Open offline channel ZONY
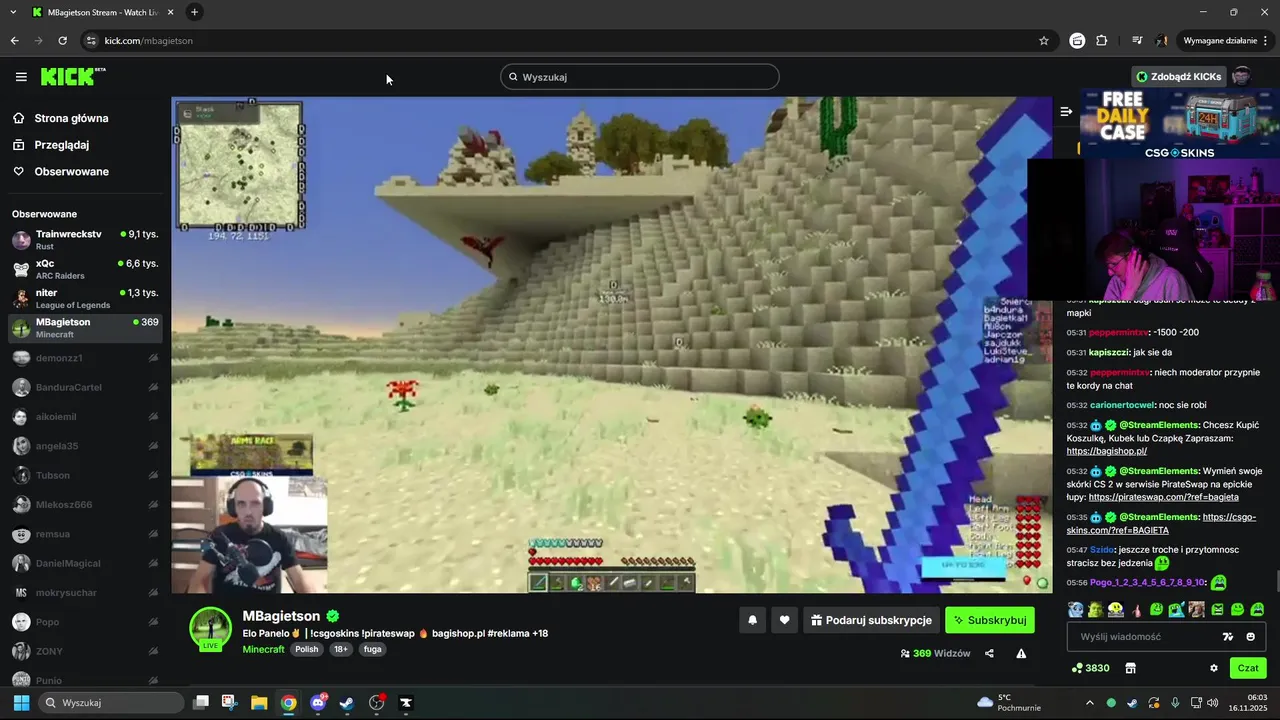The width and height of the screenshot is (1280, 720). (85, 651)
